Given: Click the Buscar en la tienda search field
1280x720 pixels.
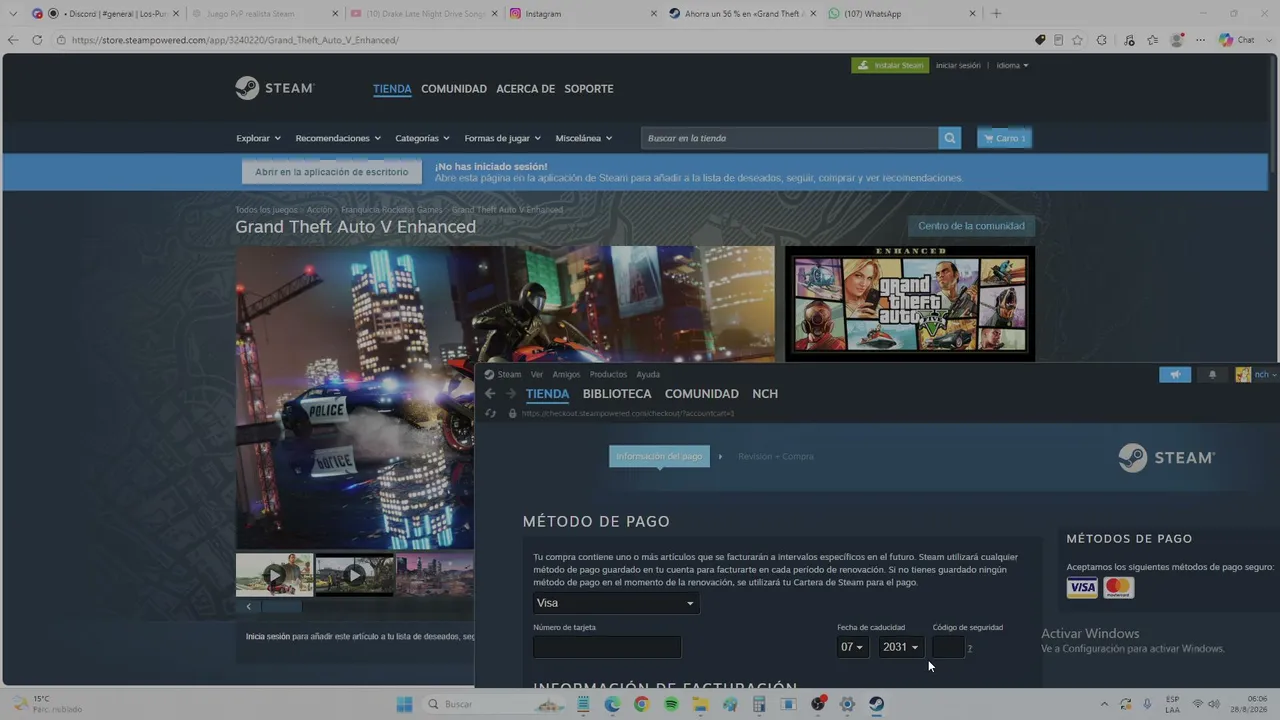Looking at the screenshot, I should tap(790, 138).
